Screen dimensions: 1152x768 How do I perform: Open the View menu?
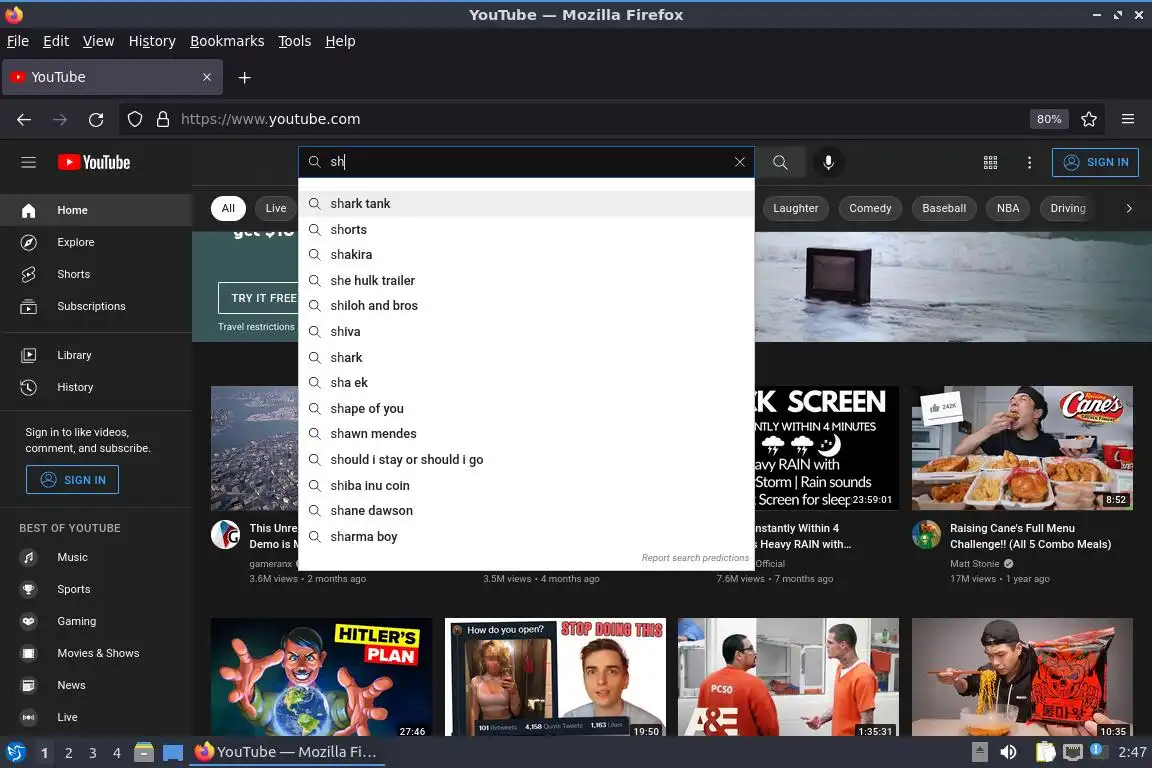[x=98, y=41]
